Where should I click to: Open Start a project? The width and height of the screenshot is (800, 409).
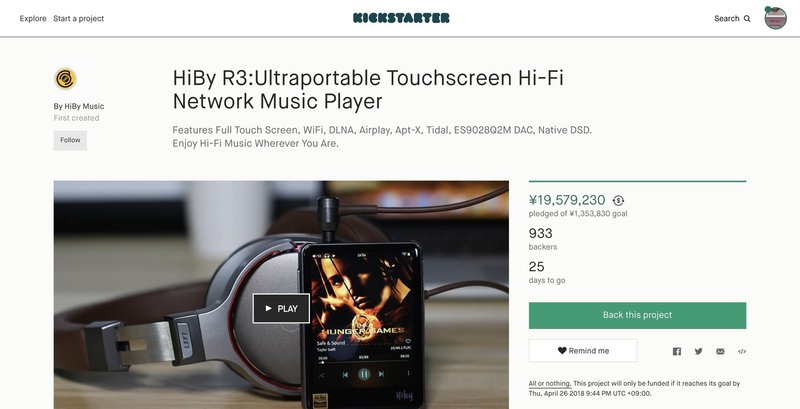79,18
